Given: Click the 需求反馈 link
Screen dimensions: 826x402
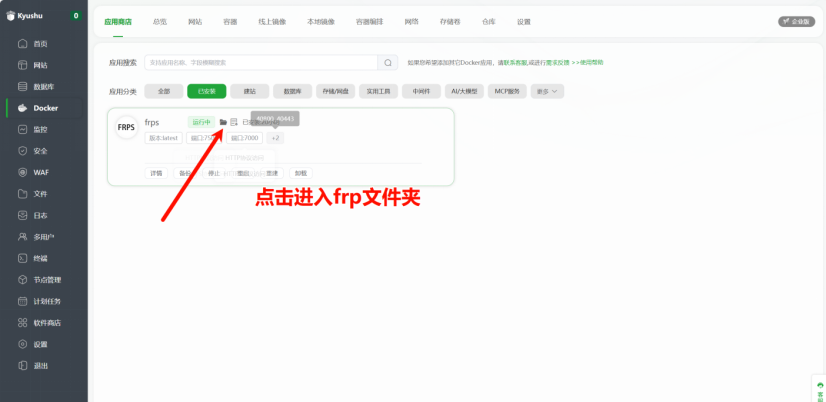Looking at the screenshot, I should point(557,62).
